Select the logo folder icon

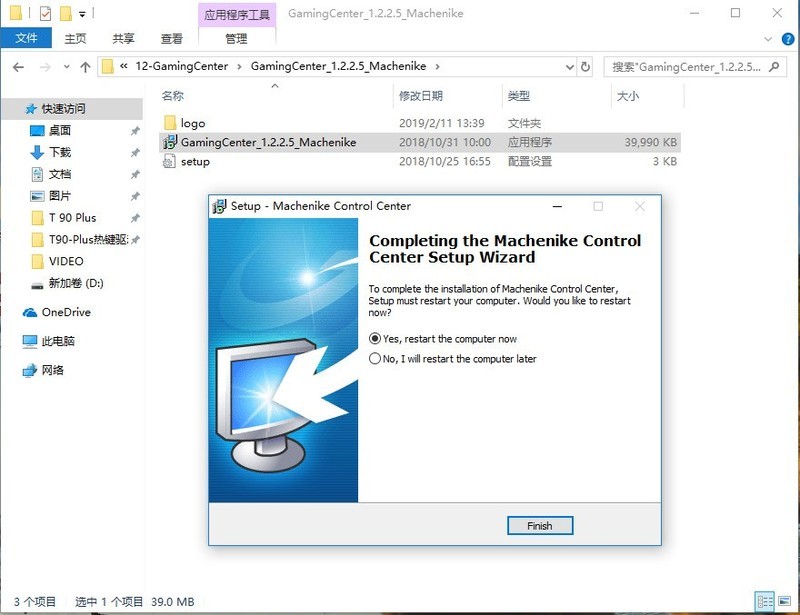pos(170,122)
